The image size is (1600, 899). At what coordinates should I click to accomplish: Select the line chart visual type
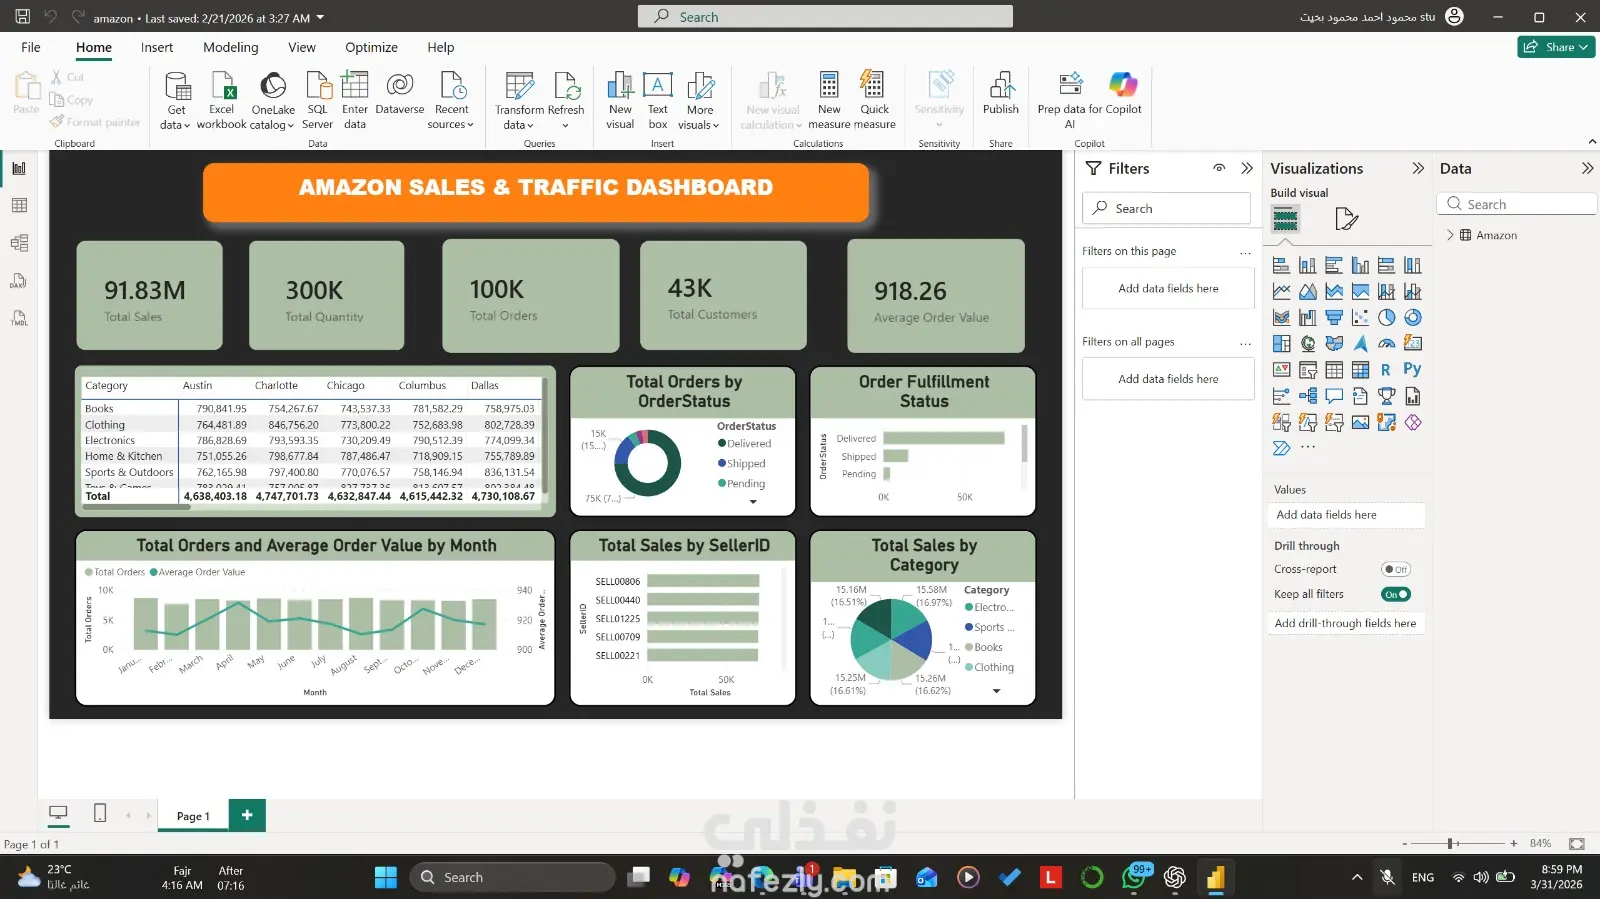[x=1281, y=291]
